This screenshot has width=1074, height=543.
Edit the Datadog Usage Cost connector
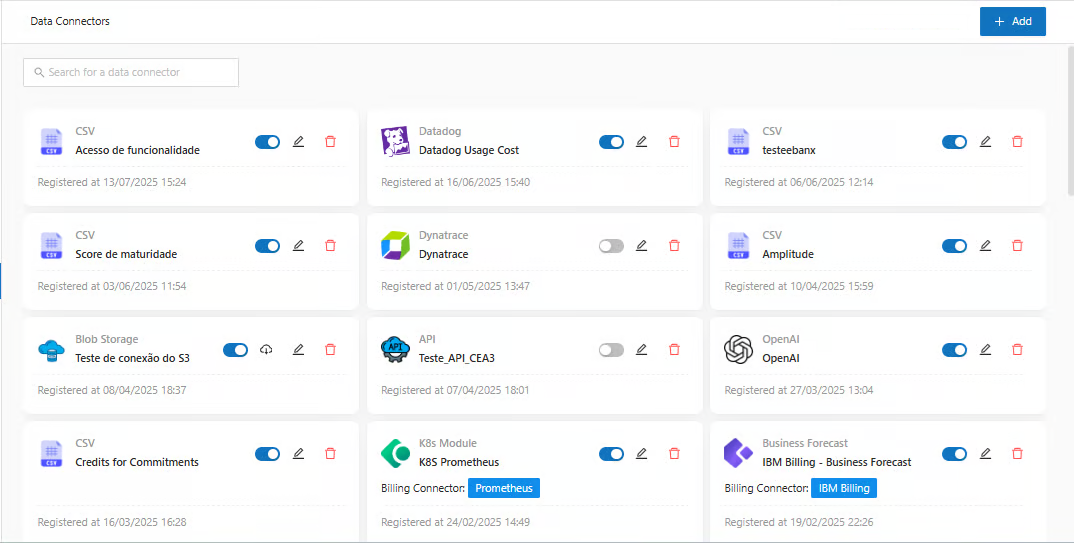641,142
